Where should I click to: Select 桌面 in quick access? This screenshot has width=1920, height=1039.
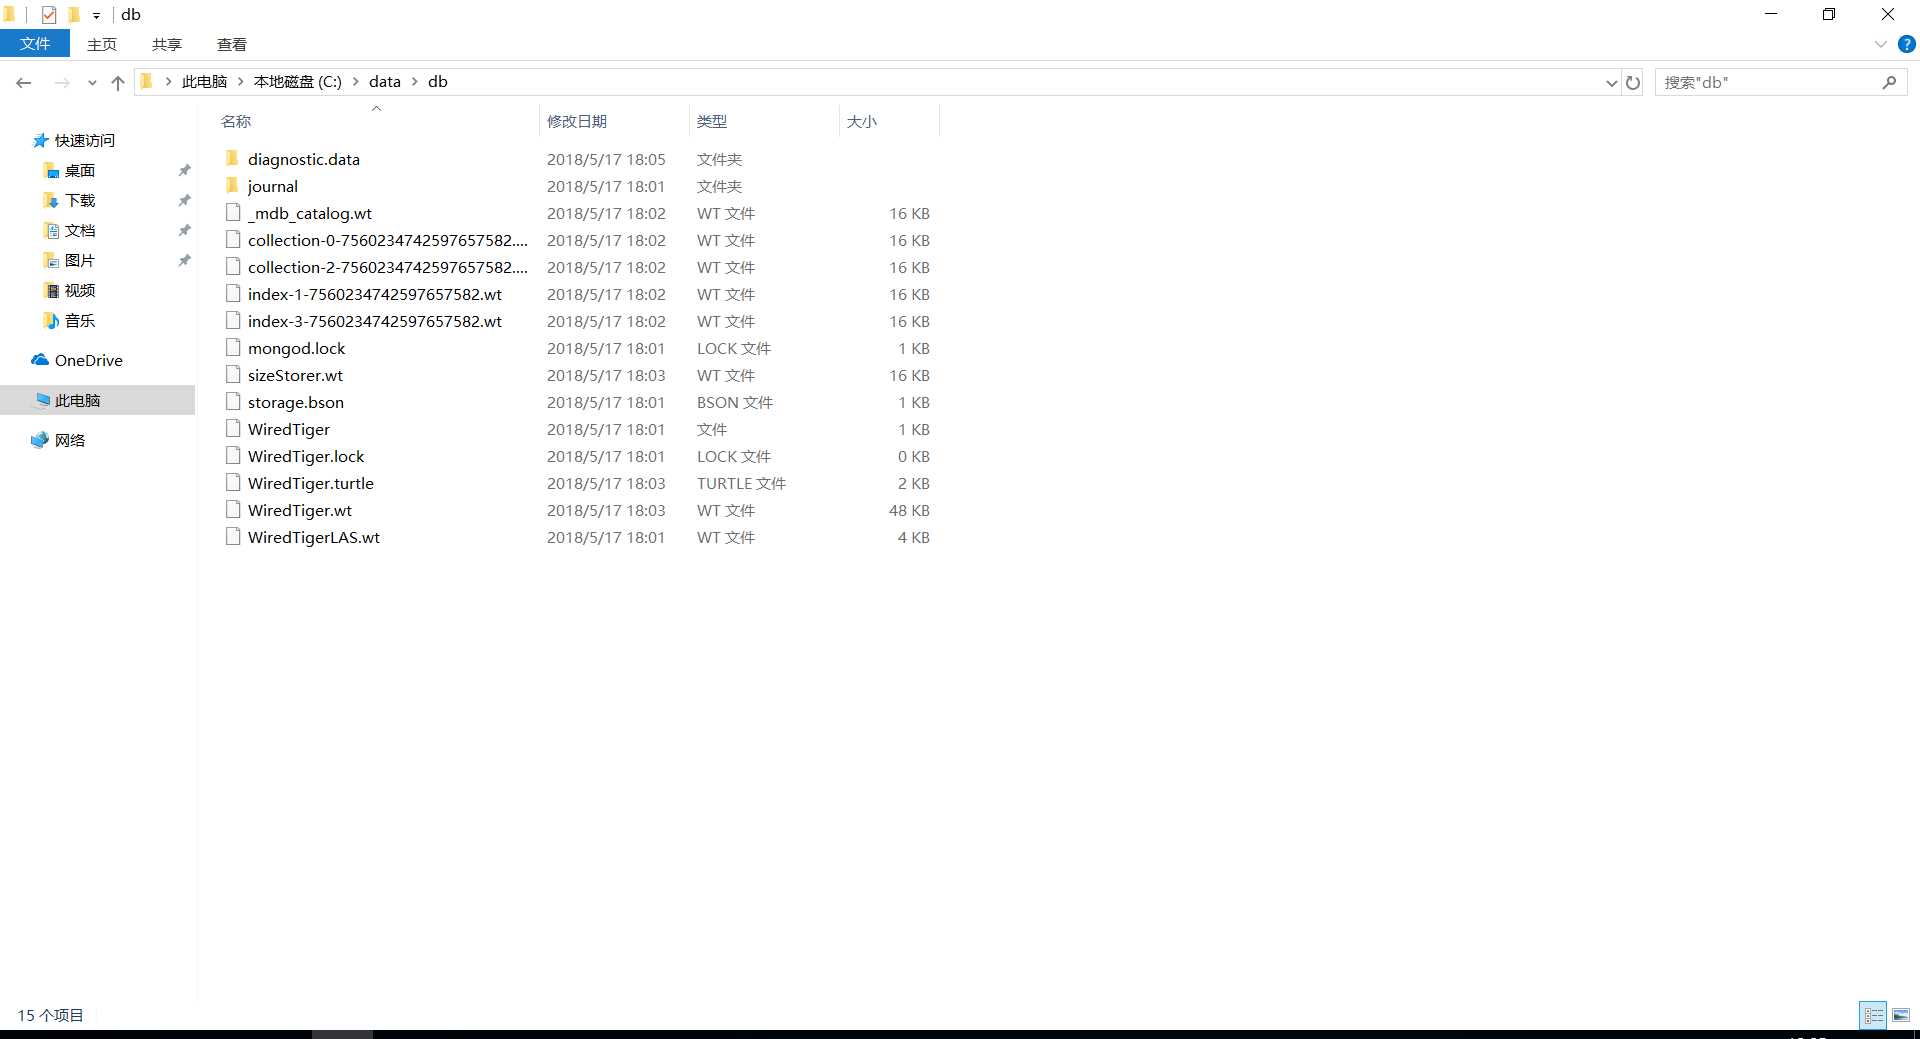79,171
